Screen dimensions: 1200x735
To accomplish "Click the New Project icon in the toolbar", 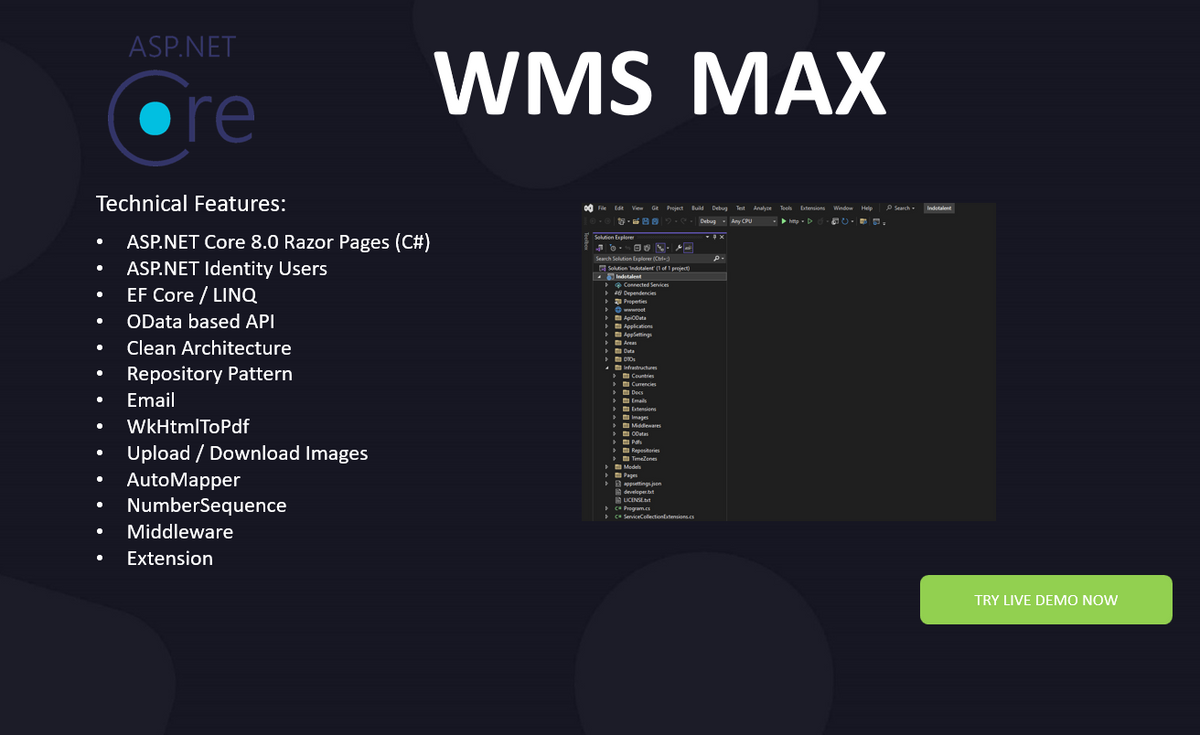I will (621, 221).
